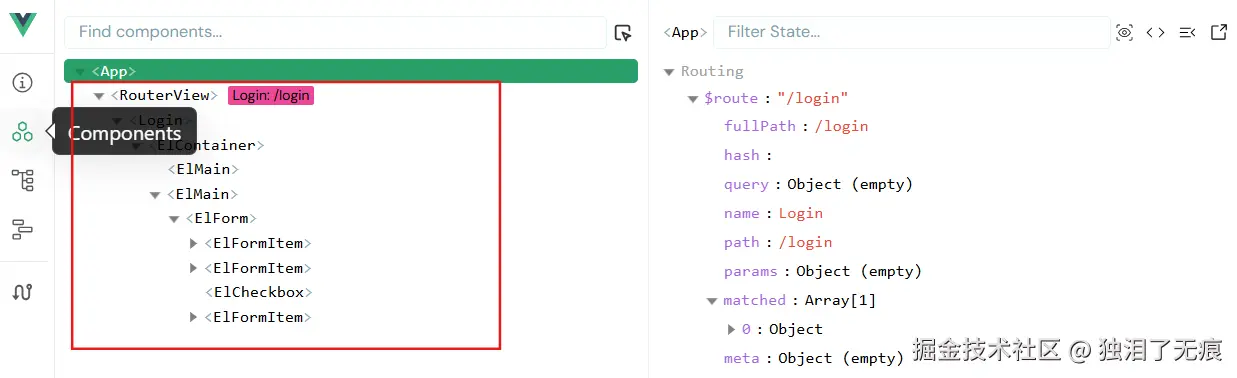
Task: Collapse the App tree node arrow
Action: point(80,72)
